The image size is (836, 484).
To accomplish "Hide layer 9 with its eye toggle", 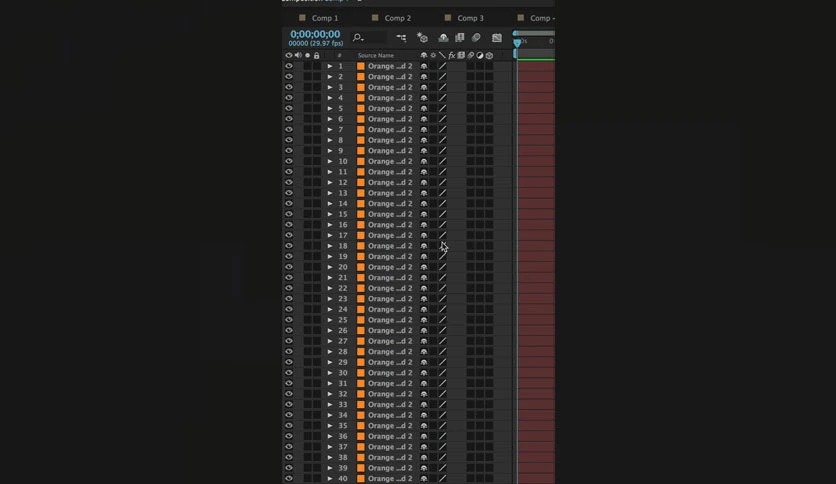I will coord(288,151).
